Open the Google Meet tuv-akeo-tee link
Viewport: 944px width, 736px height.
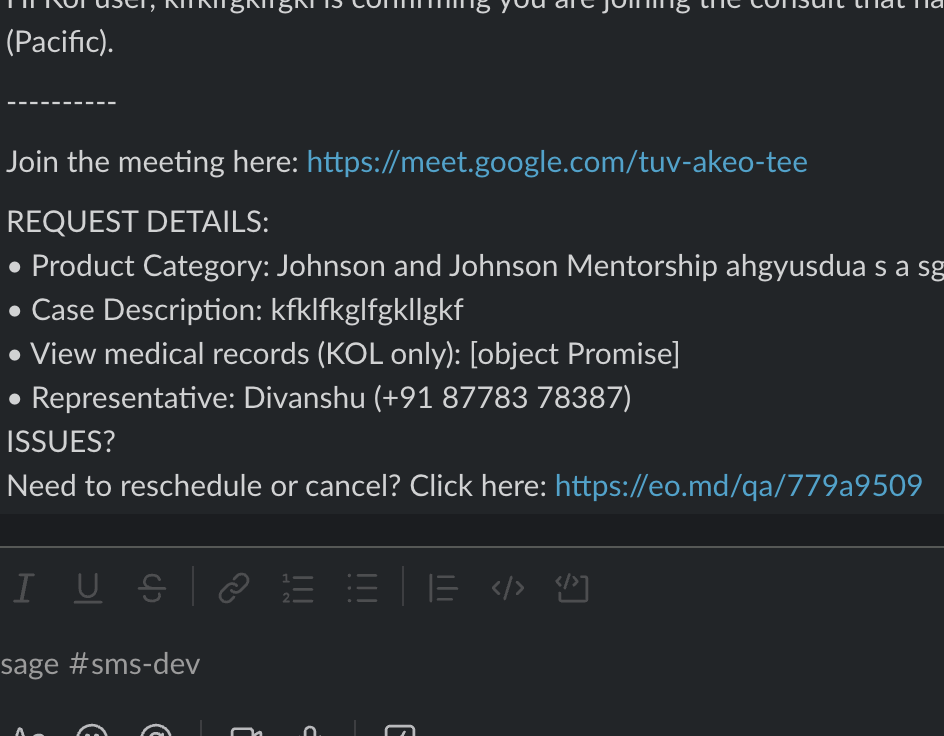pyautogui.click(x=557, y=162)
